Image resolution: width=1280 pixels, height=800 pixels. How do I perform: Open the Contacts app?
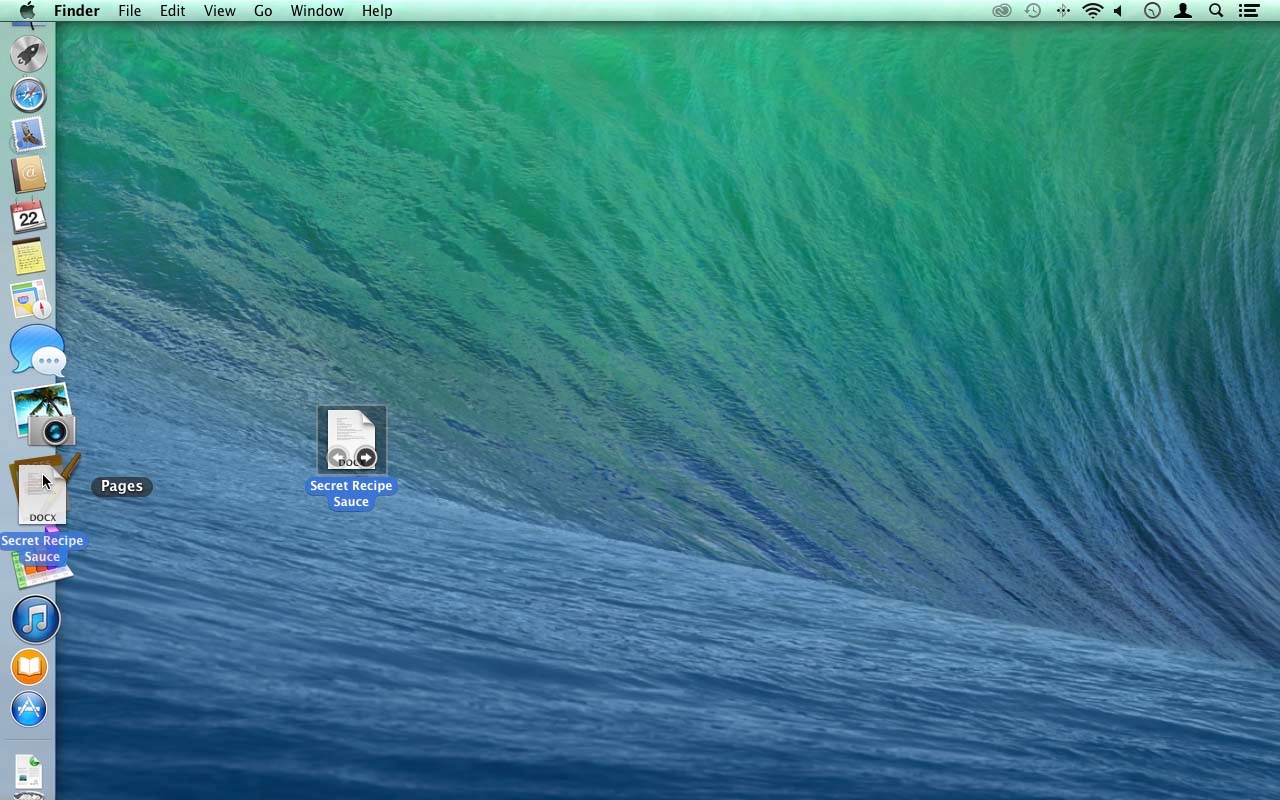click(28, 175)
